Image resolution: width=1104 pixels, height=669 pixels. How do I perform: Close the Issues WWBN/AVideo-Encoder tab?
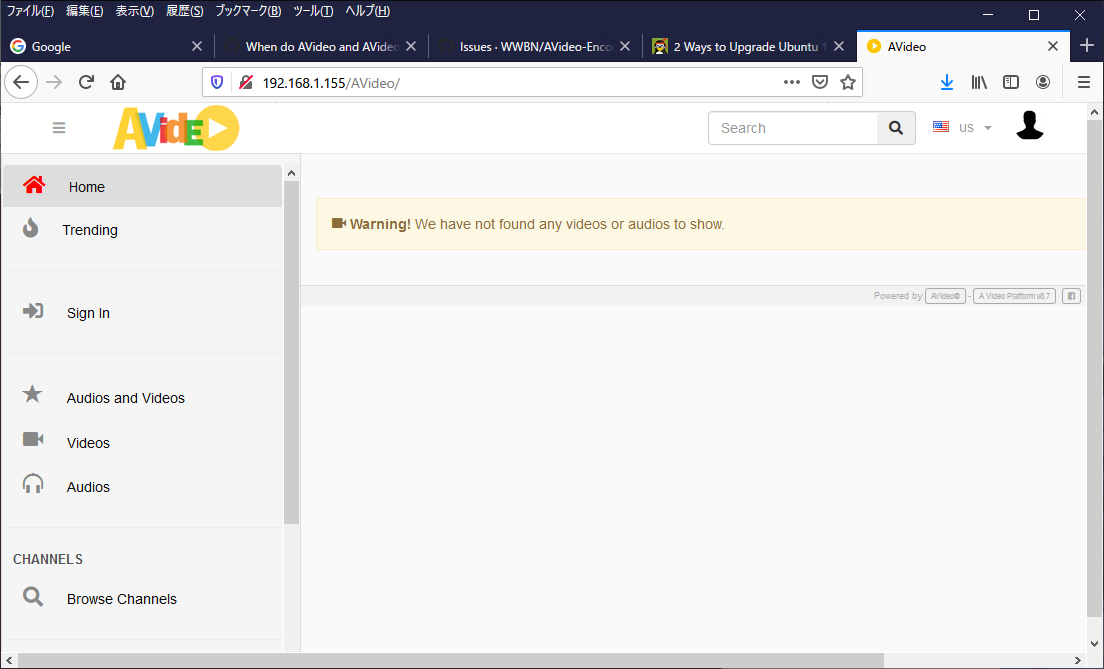click(625, 46)
